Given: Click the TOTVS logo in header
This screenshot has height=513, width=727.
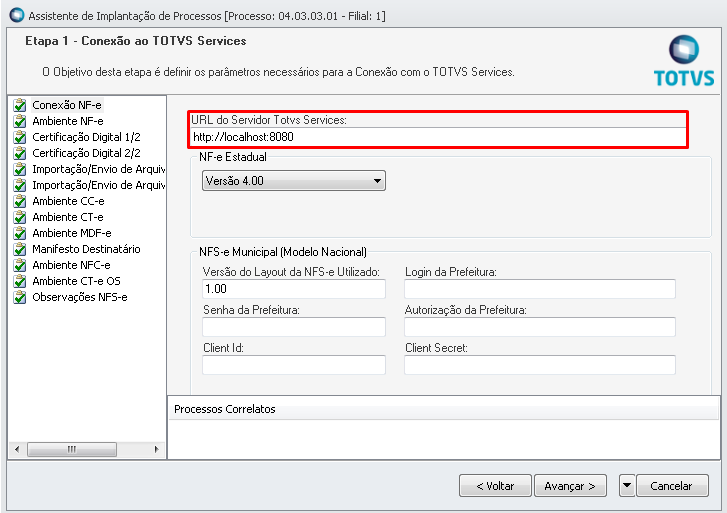Looking at the screenshot, I should point(684,61).
